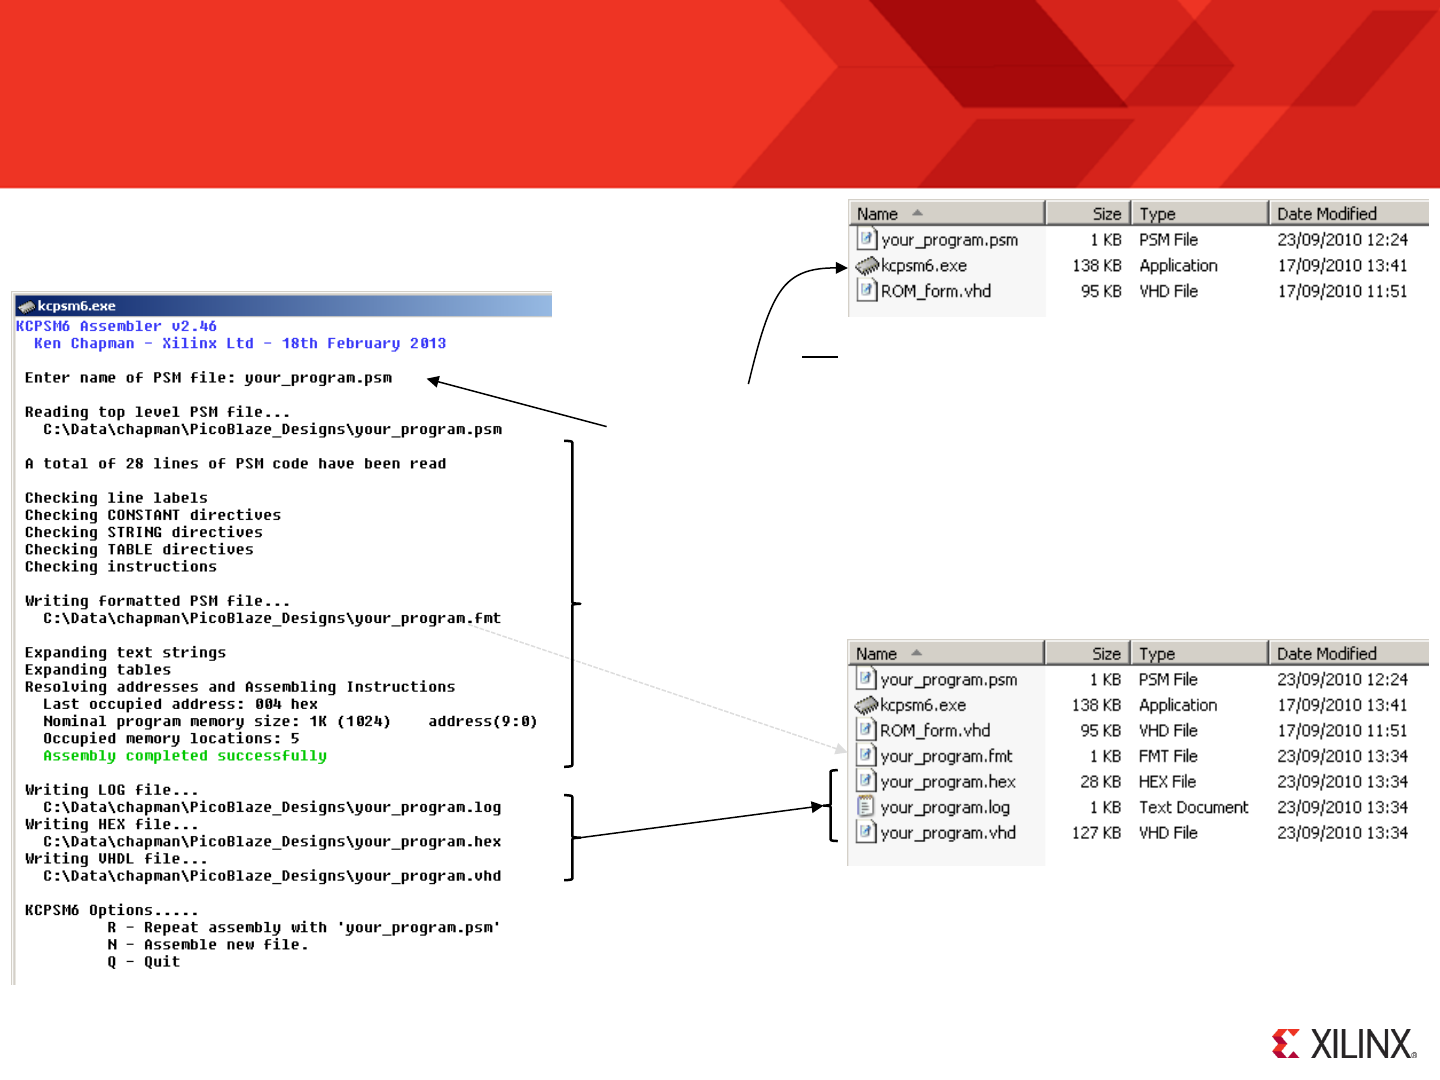This screenshot has width=1440, height=1080.
Task: Select ROM_form.vhd file name in upper list
Action: point(936,291)
